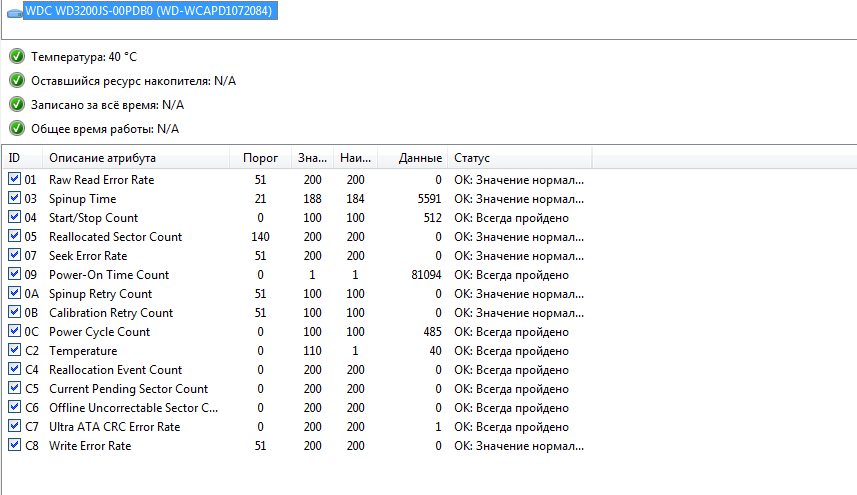Toggle checkbox for 07 Seek Error Rate

click(15, 255)
